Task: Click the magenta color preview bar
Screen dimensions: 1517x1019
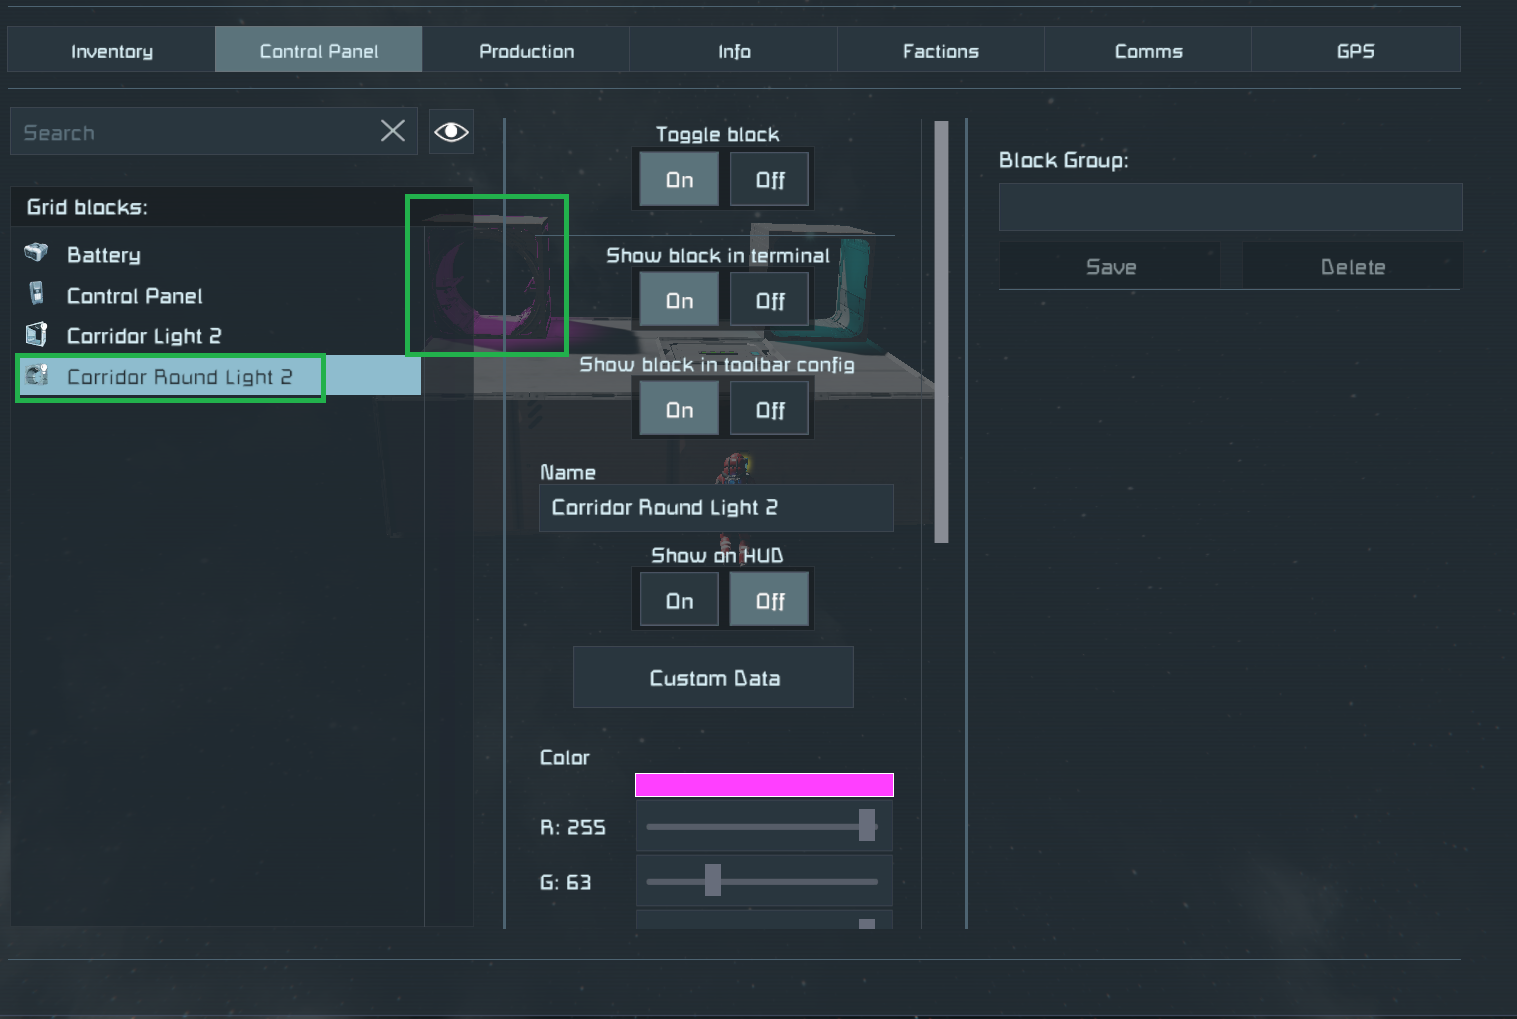Action: pos(764,785)
